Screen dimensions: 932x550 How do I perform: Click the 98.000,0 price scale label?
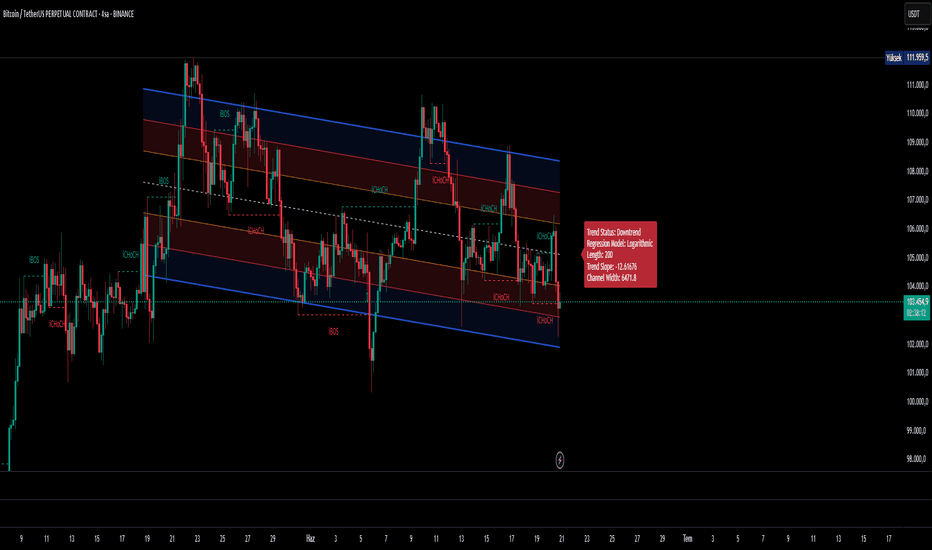click(x=917, y=459)
